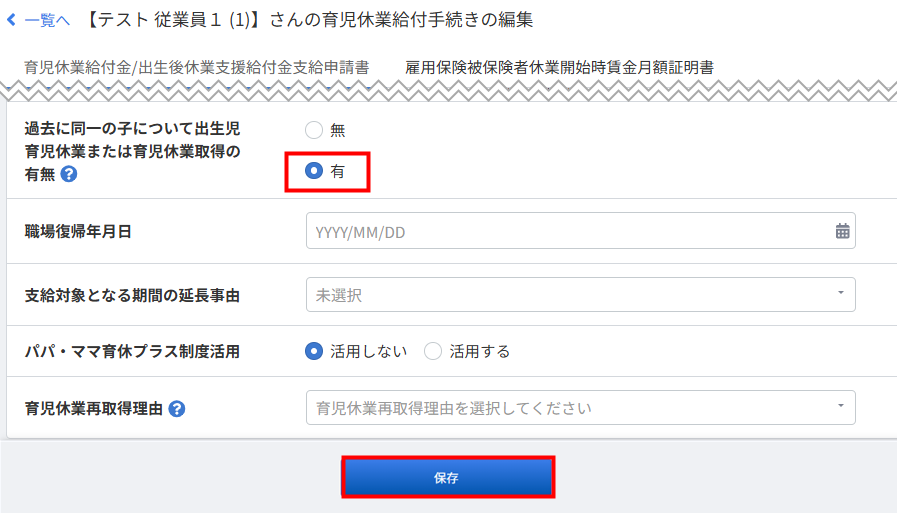Screen dimensions: 897x513
Task: Open help icon beside 育児休業再取得理由
Action: coord(177,409)
